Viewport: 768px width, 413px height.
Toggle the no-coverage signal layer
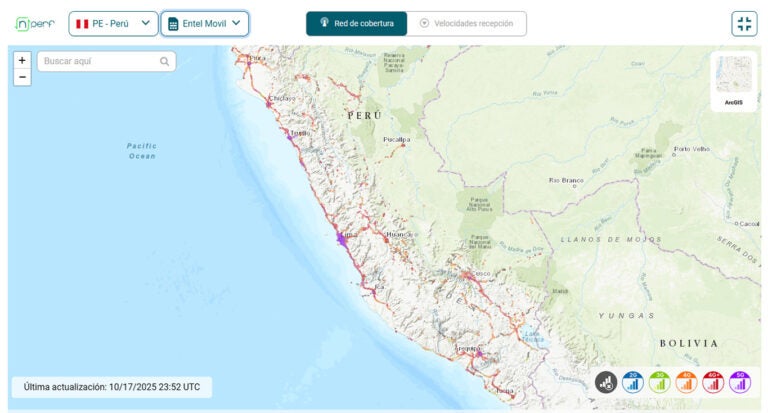point(606,381)
